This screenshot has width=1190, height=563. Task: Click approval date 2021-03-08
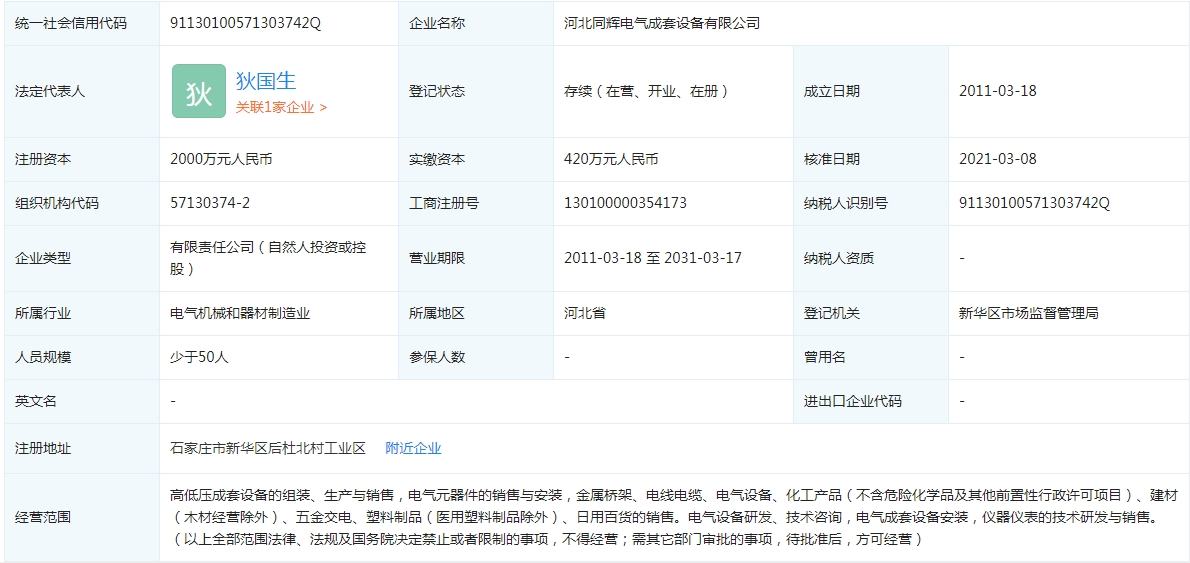[x=997, y=159]
